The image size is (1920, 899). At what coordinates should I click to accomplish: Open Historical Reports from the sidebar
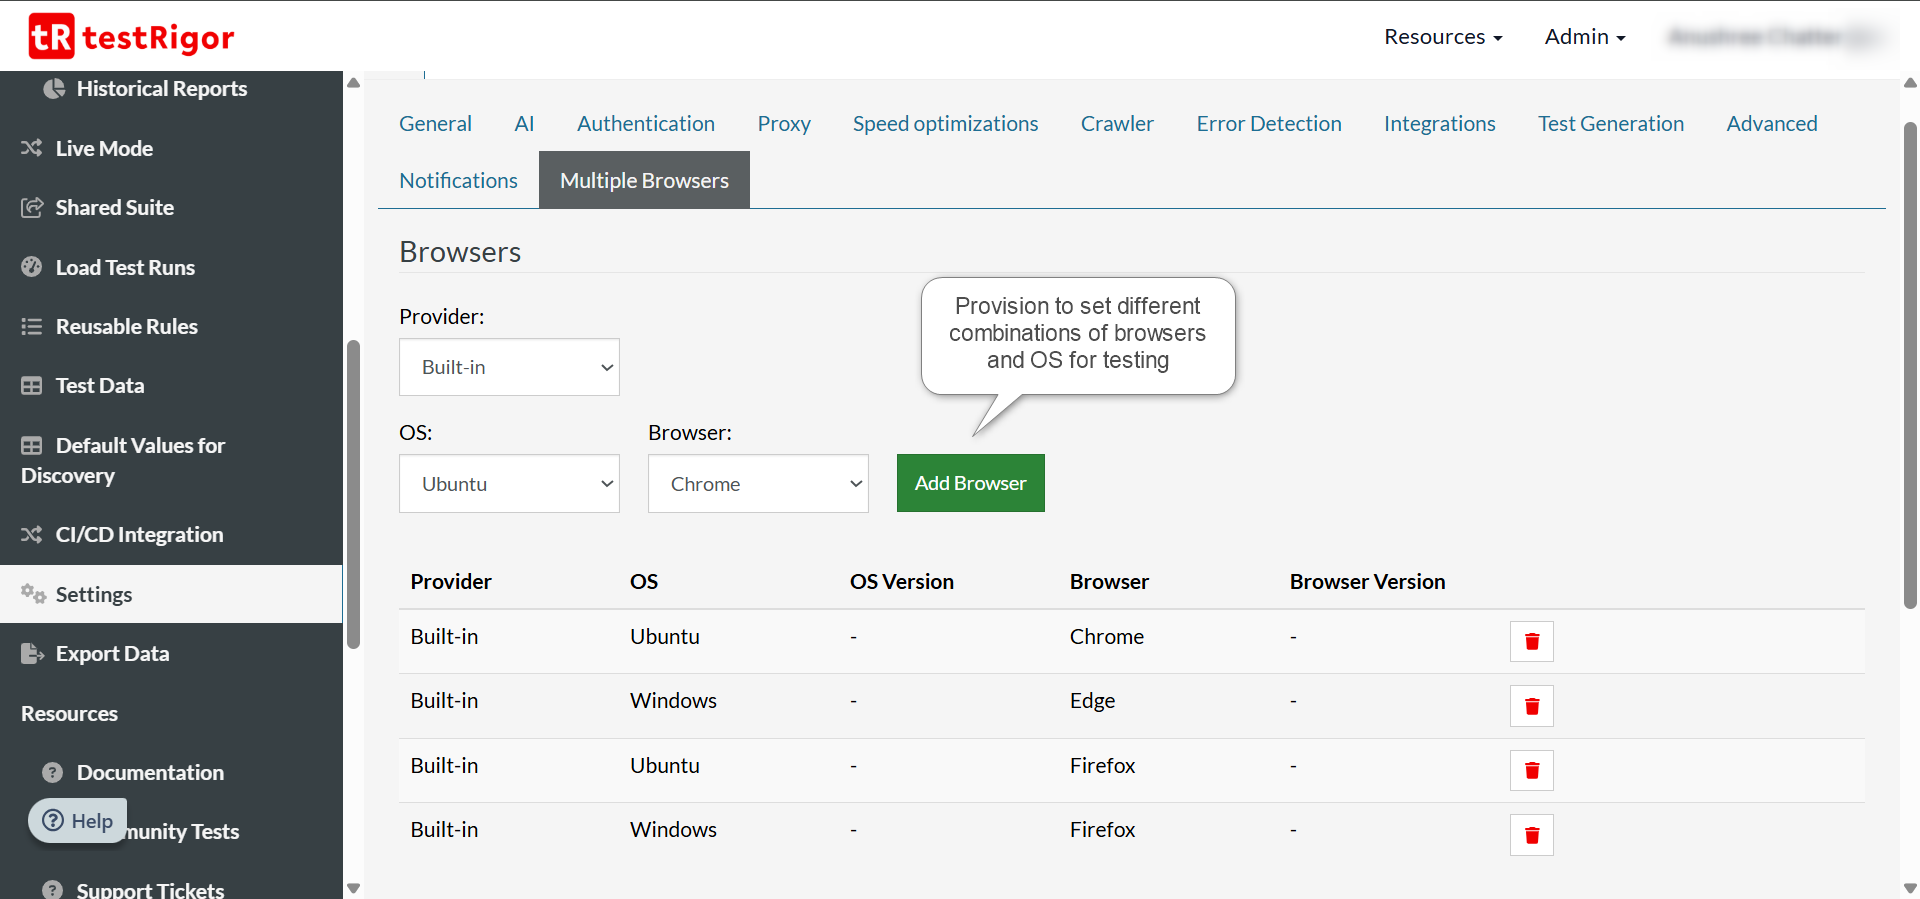[161, 89]
